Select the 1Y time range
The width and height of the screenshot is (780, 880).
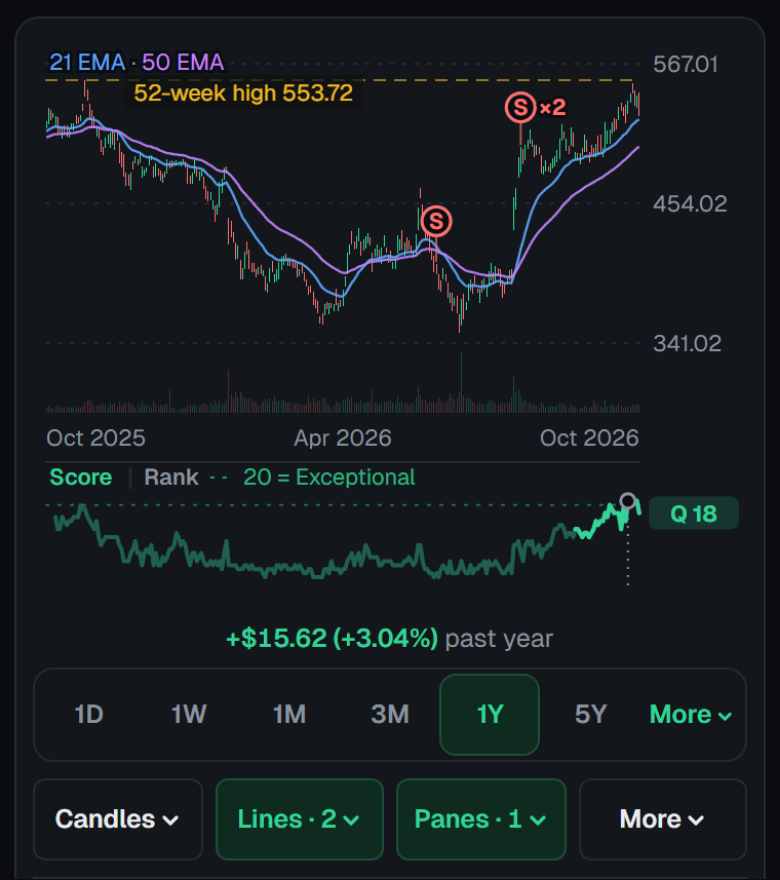(490, 714)
